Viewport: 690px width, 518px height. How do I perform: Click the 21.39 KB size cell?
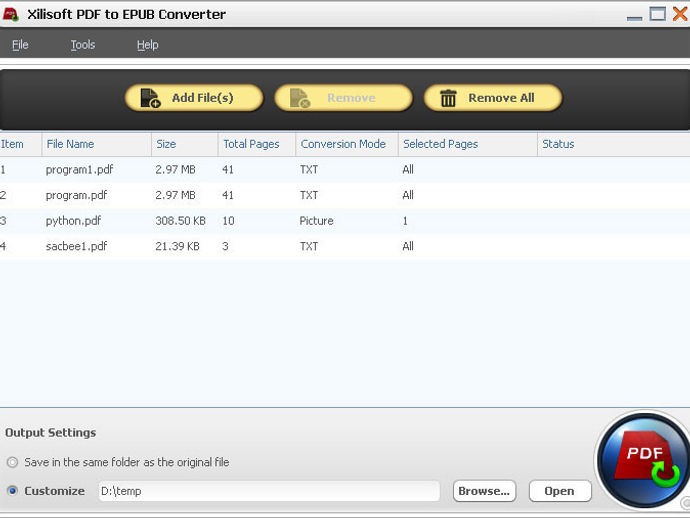[177, 246]
